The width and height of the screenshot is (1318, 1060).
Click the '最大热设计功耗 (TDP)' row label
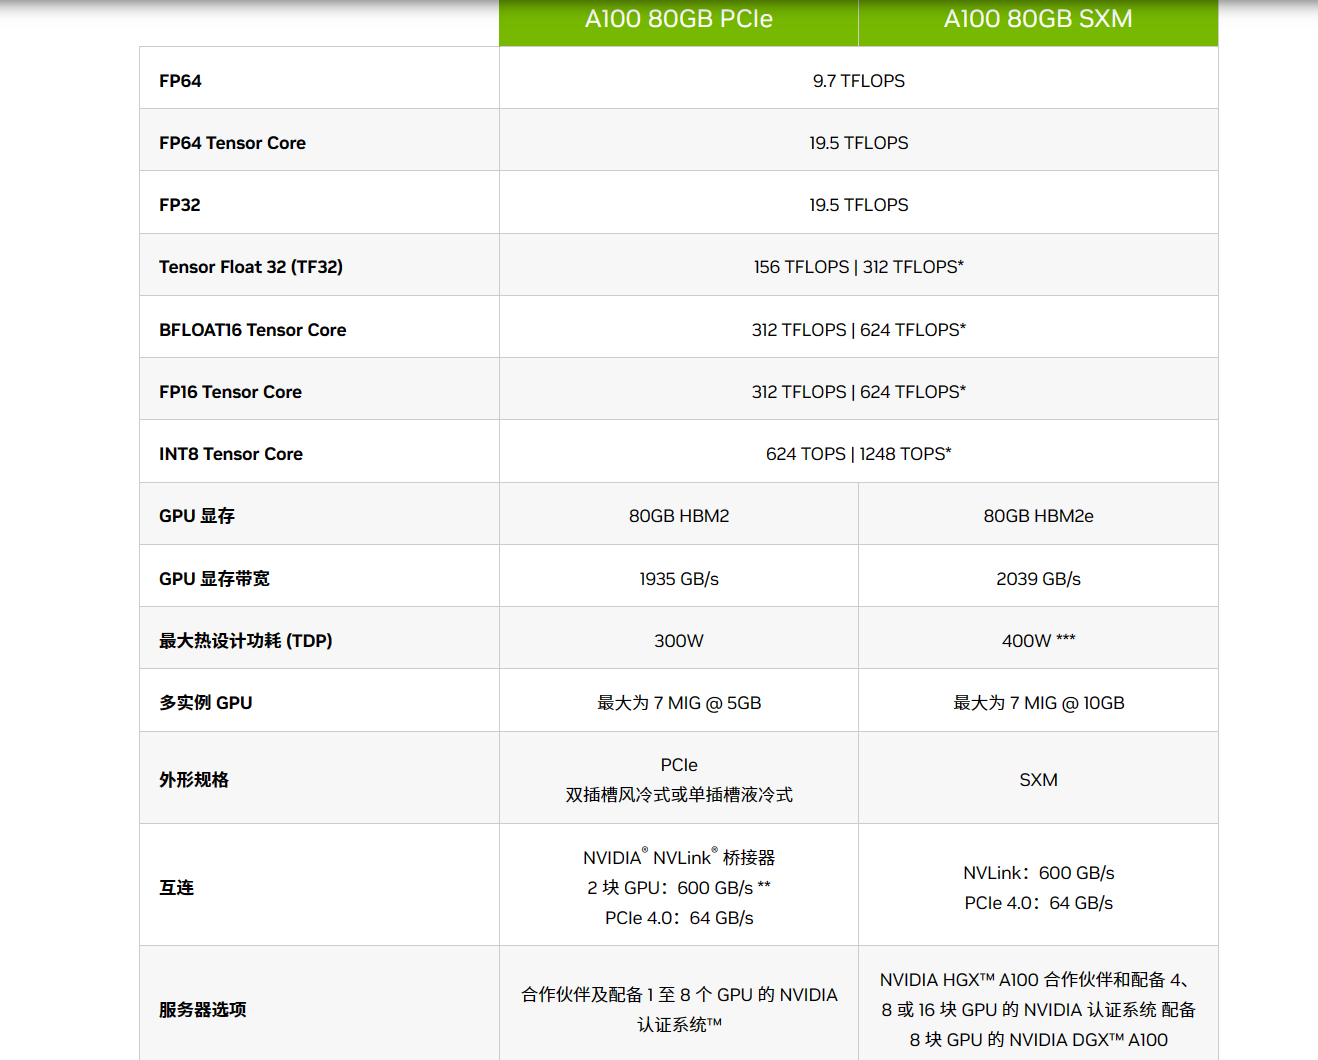pos(246,641)
